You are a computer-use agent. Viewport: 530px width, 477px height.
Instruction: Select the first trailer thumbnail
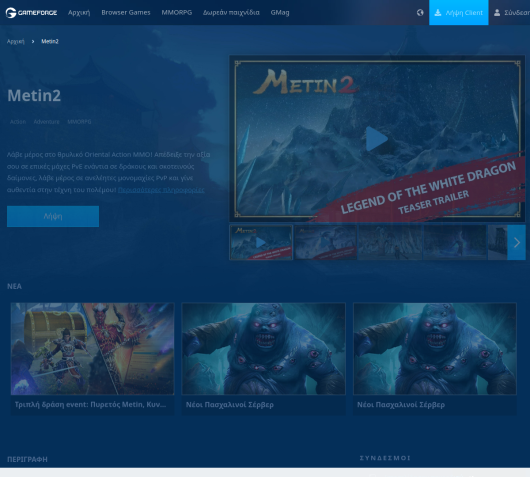click(x=261, y=242)
